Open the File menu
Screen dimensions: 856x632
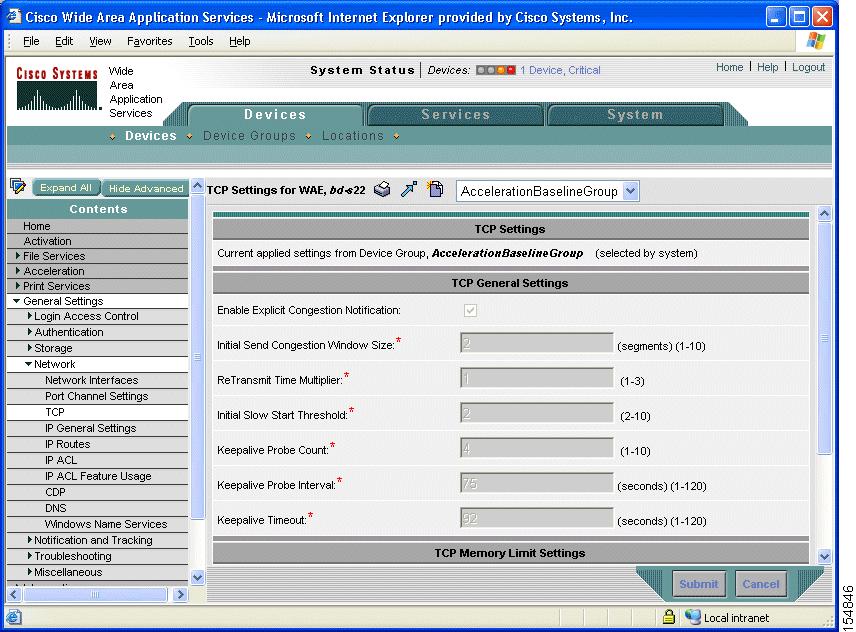[x=31, y=41]
